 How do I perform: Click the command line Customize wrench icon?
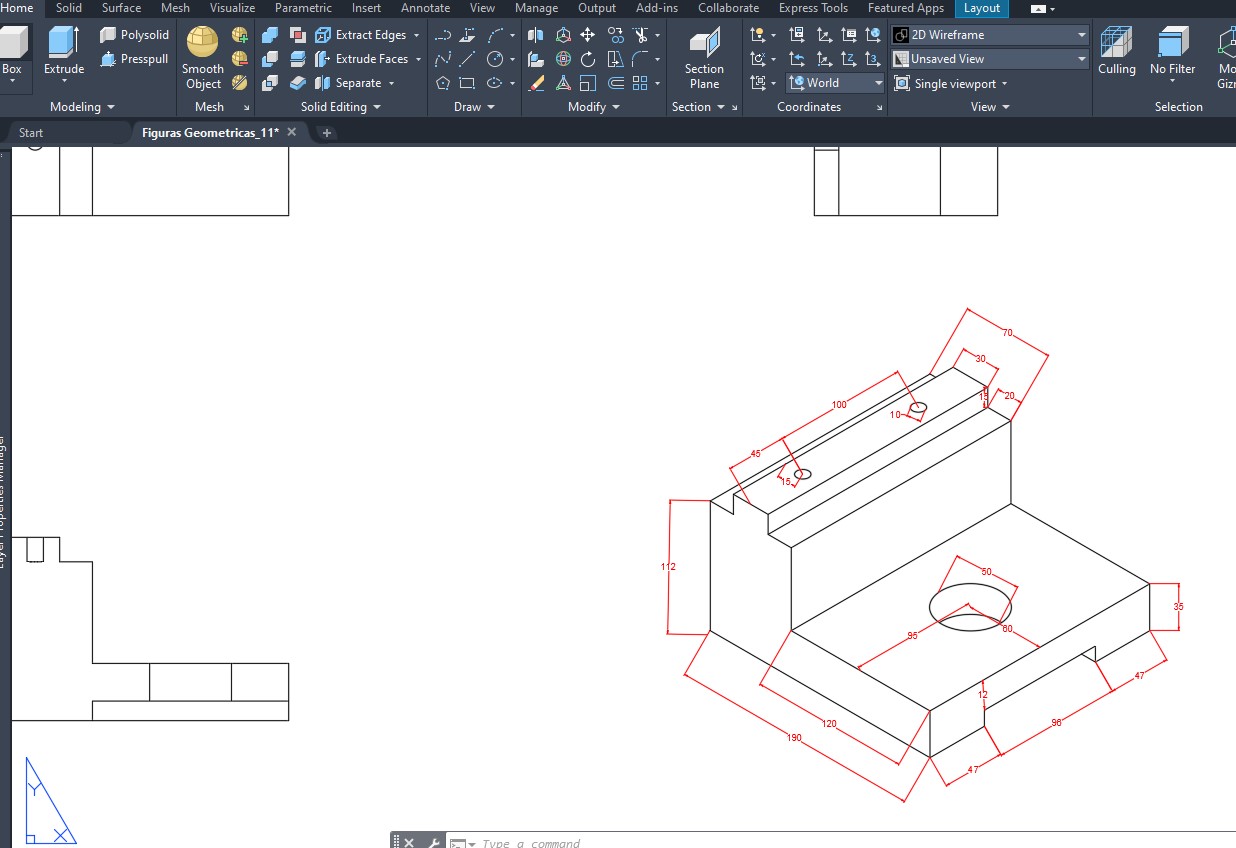coord(433,843)
